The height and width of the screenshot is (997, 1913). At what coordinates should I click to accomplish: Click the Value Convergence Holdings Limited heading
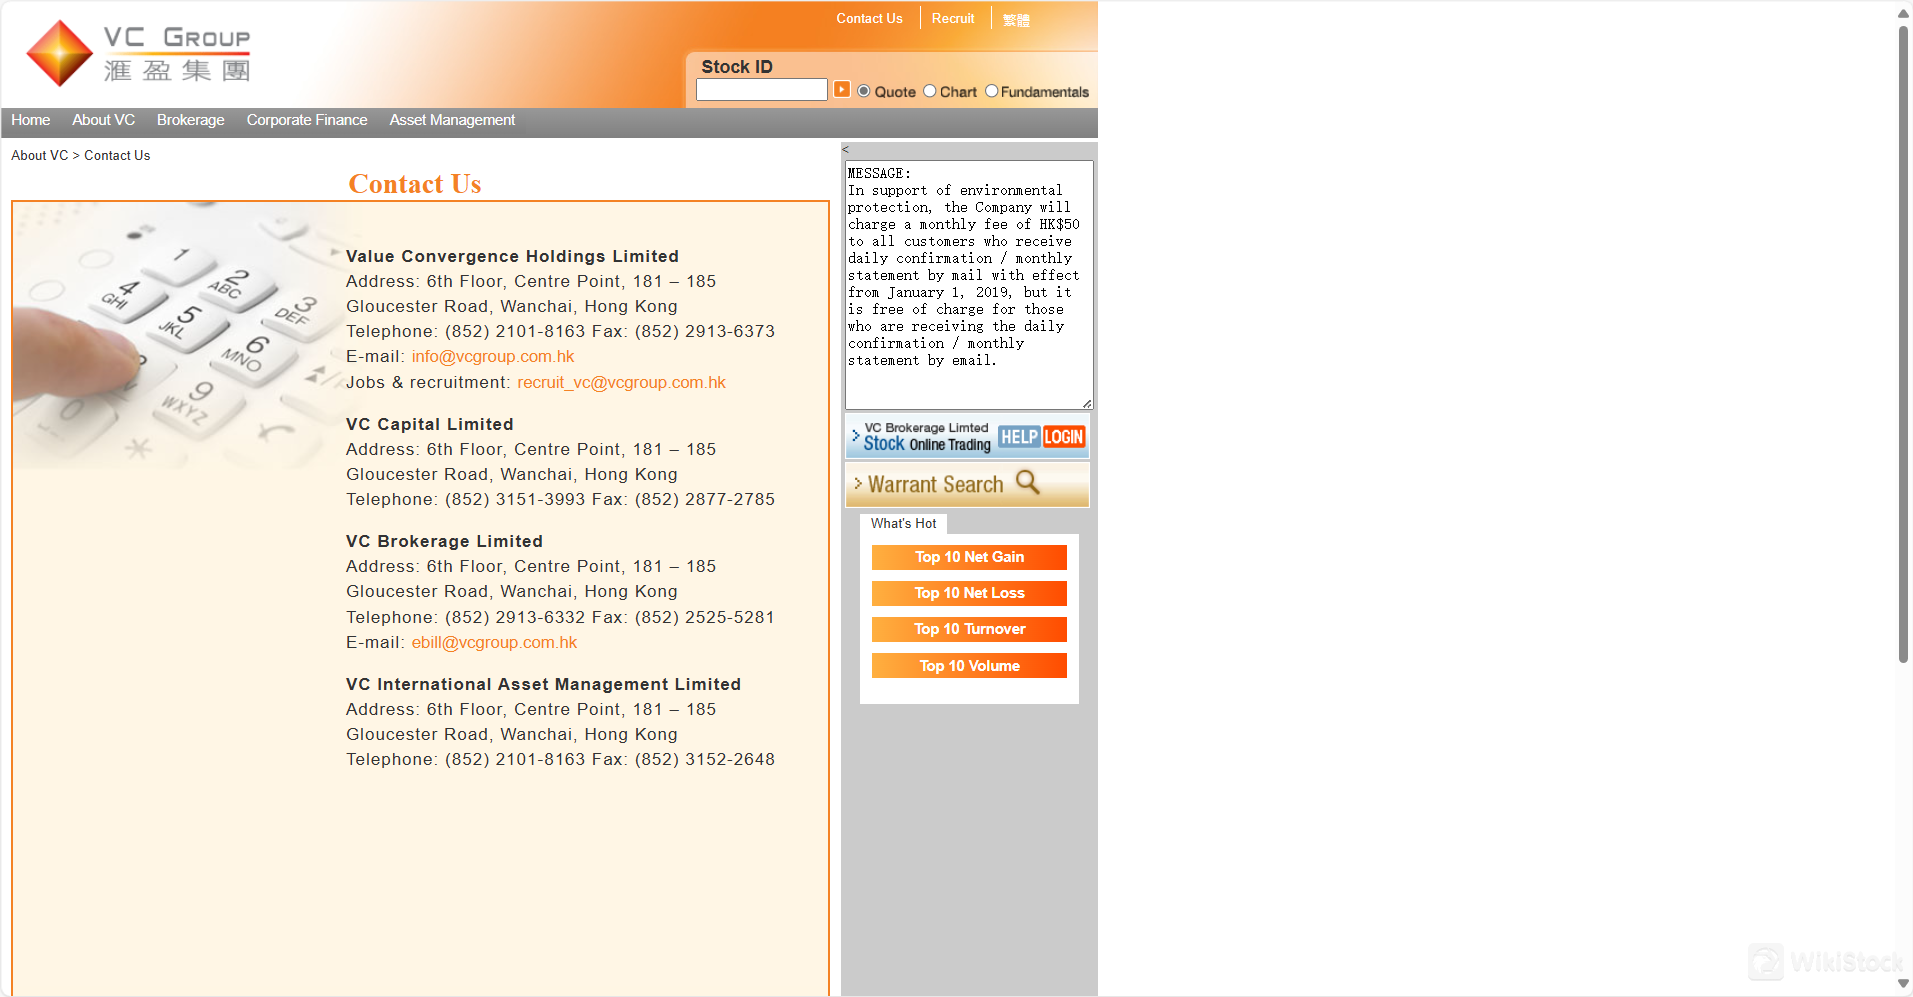[512, 256]
